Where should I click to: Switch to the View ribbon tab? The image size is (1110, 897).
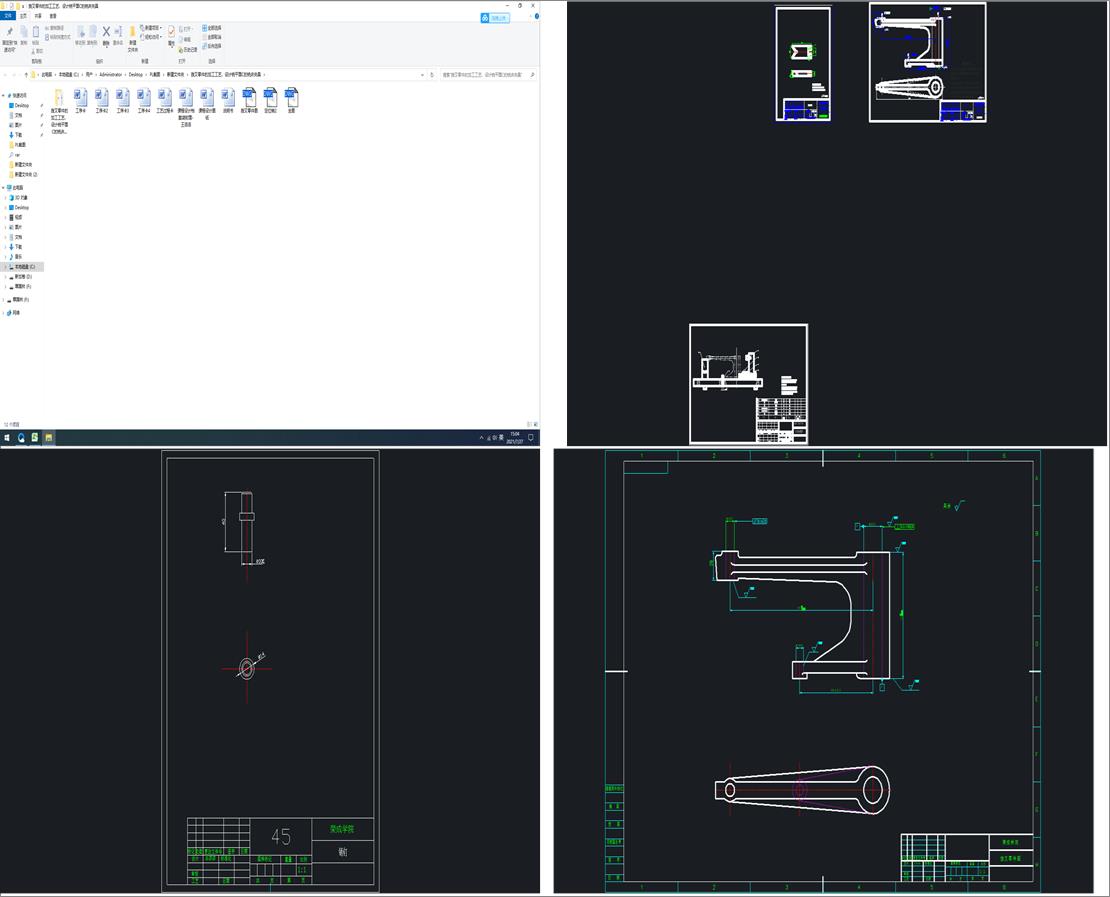[x=53, y=17]
